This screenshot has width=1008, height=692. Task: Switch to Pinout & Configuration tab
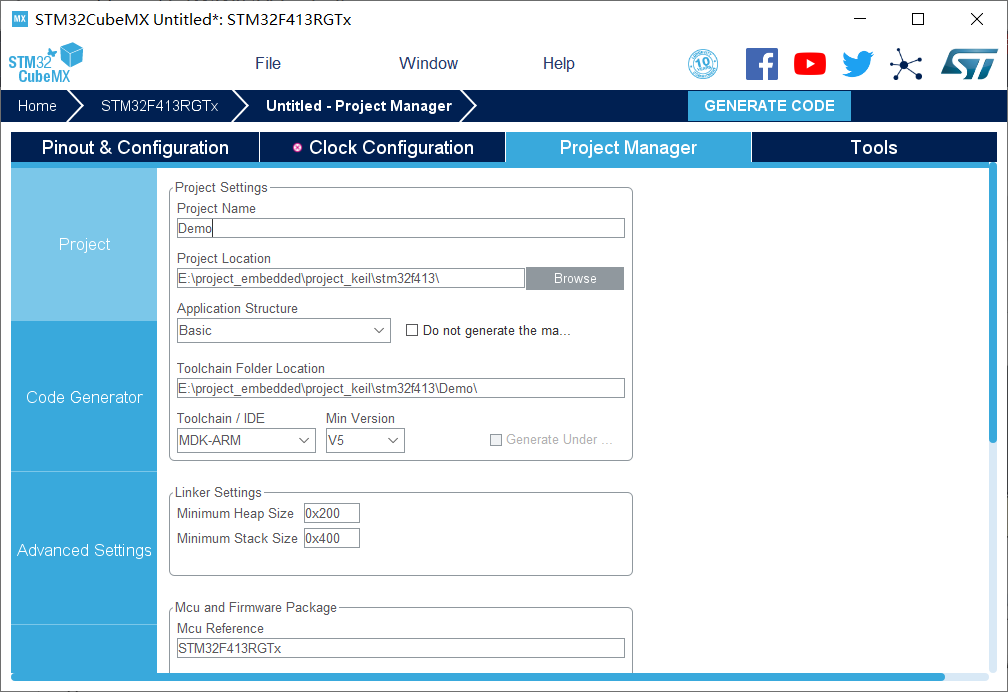click(135, 147)
